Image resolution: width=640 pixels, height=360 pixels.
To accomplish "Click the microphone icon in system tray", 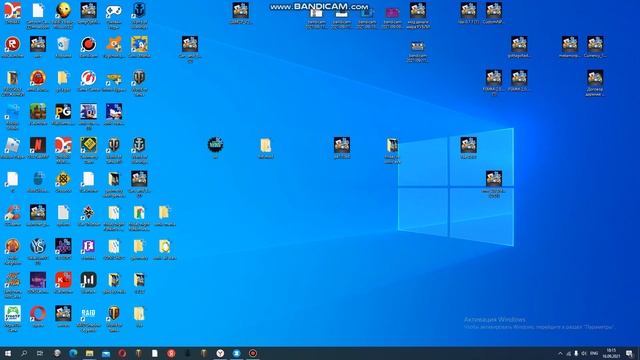I will (x=576, y=353).
